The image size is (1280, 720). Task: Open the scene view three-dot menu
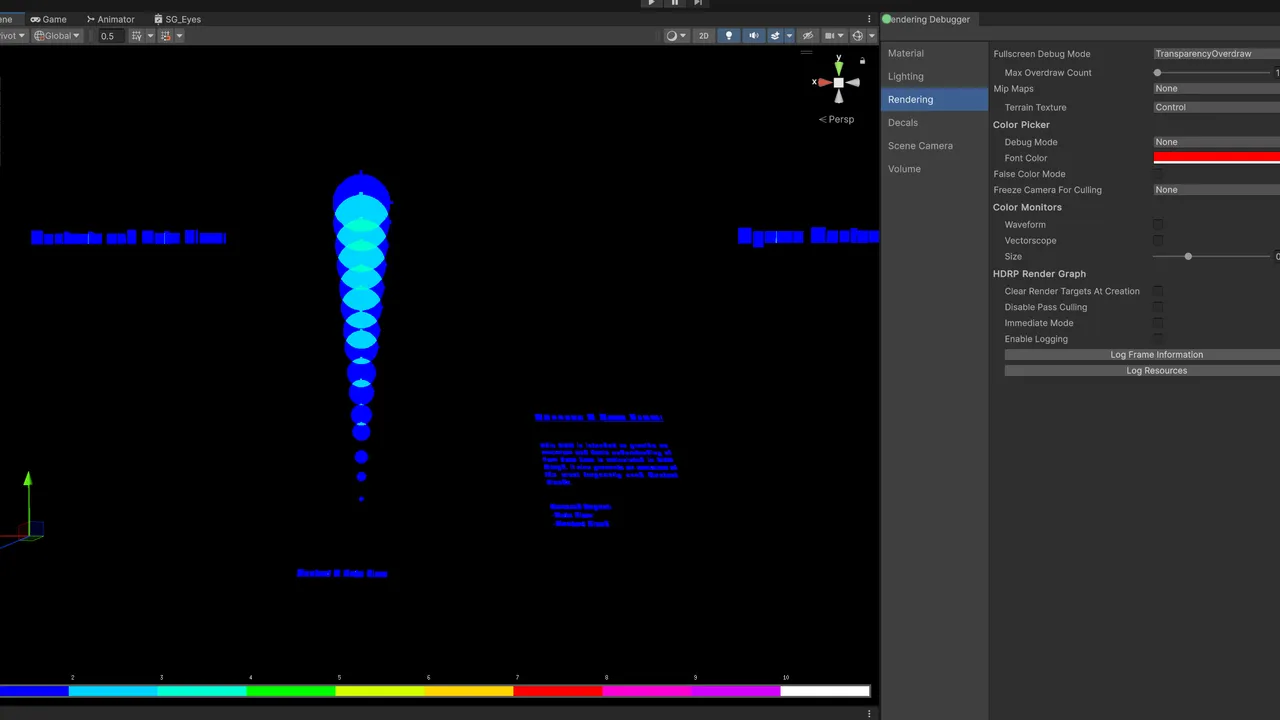point(869,19)
